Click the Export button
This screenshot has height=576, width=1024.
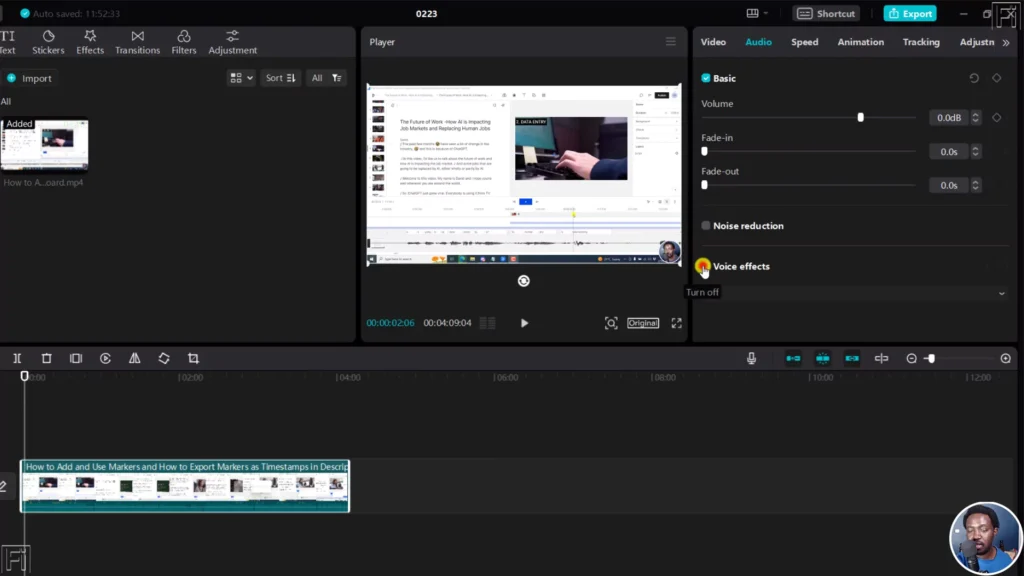click(910, 14)
